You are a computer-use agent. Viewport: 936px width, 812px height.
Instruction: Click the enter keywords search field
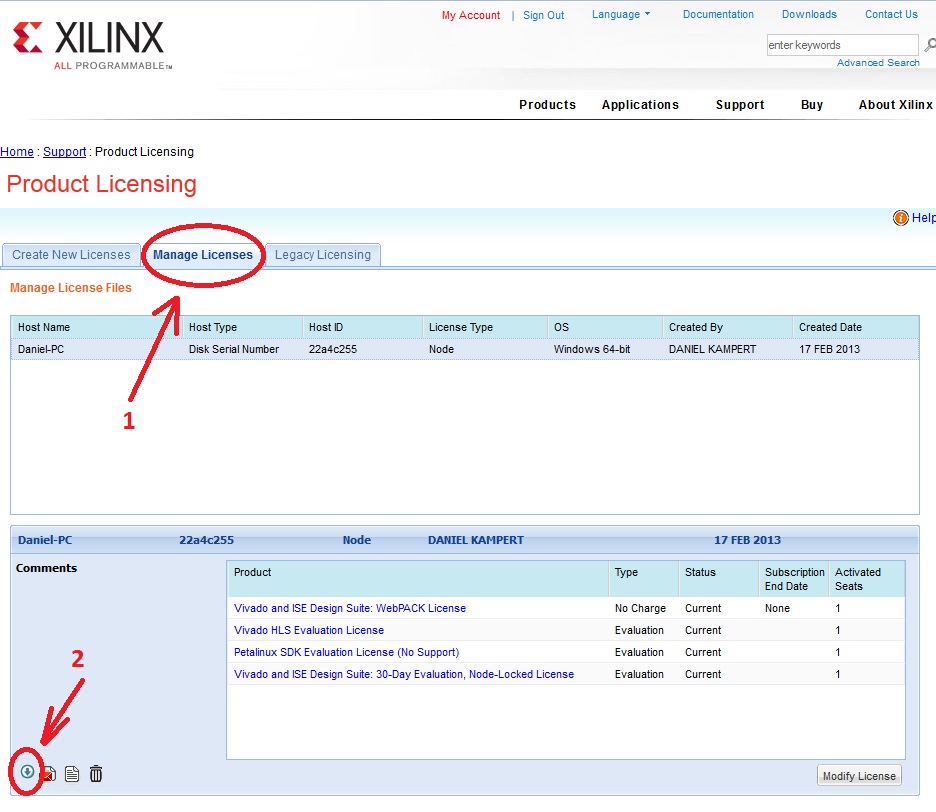click(x=842, y=45)
